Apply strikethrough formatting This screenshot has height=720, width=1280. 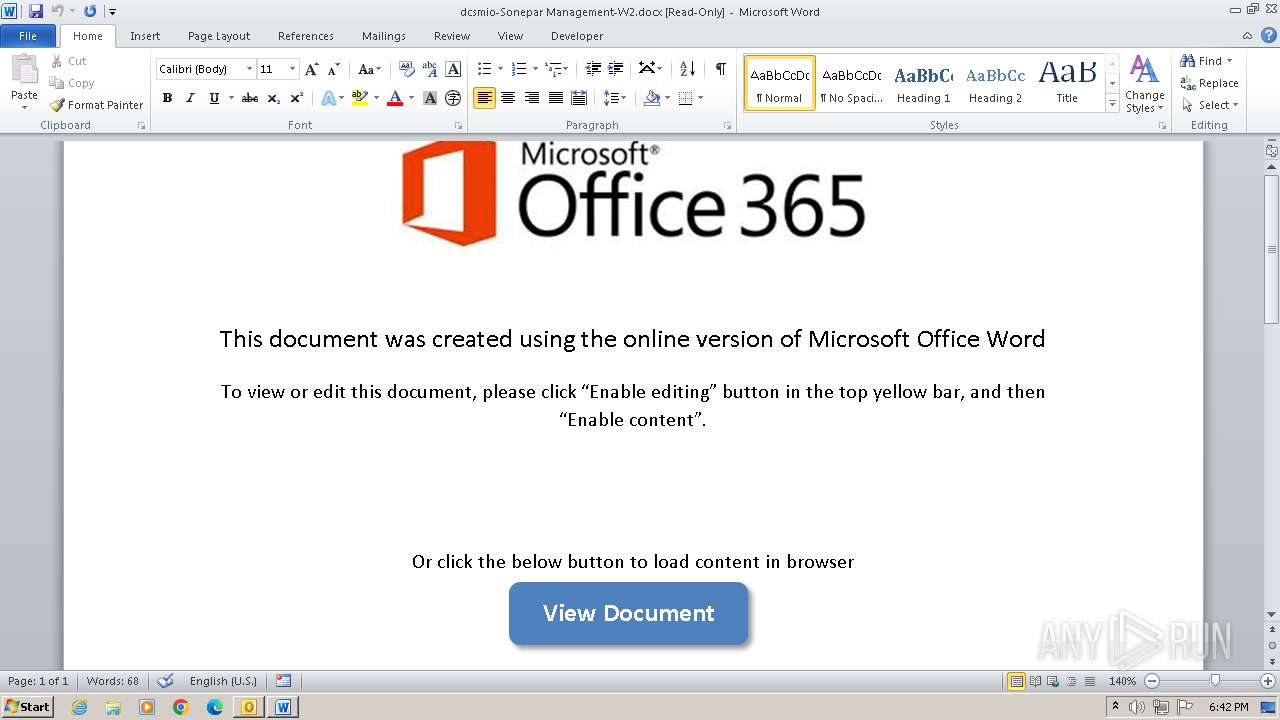[250, 98]
